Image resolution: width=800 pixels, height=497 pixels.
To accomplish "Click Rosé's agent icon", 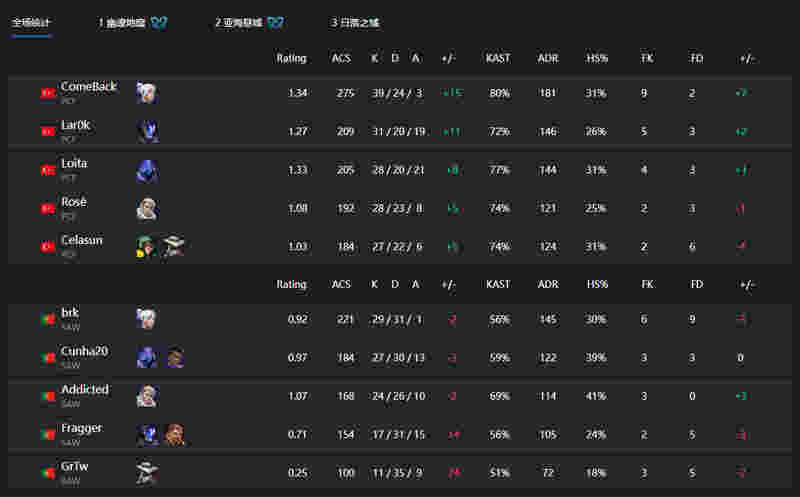I will click(x=147, y=209).
